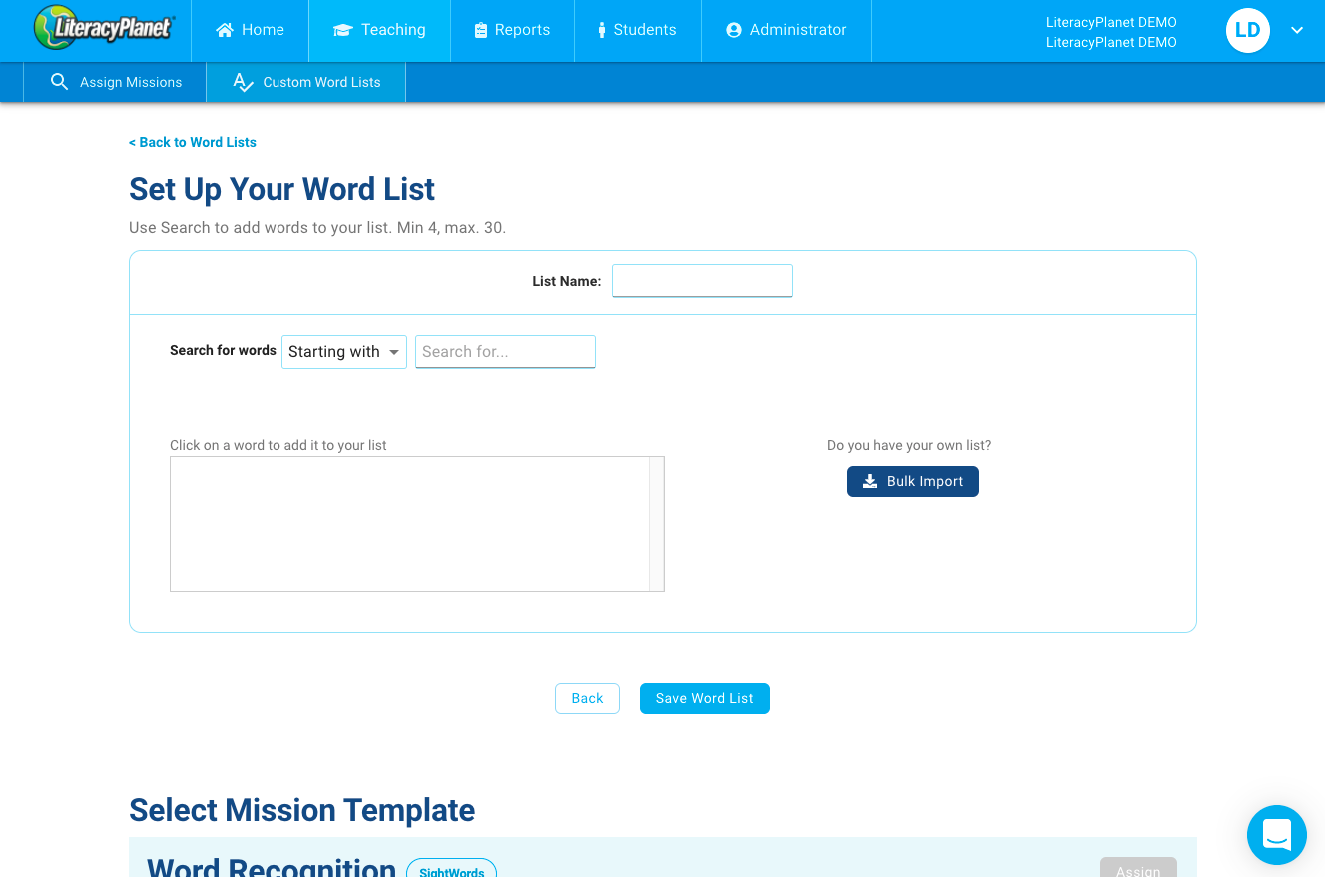Switch to the Teaching tab
Viewport: 1325px width, 877px height.
pyautogui.click(x=380, y=30)
